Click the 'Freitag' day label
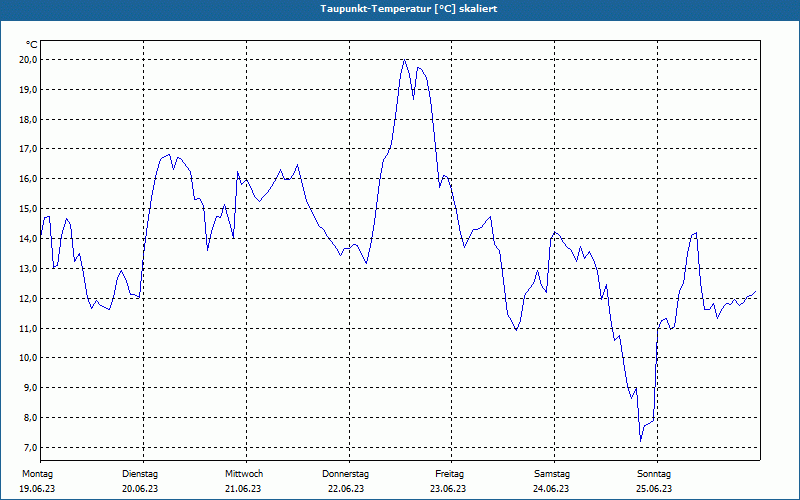Image resolution: width=800 pixels, height=500 pixels. pyautogui.click(x=449, y=474)
